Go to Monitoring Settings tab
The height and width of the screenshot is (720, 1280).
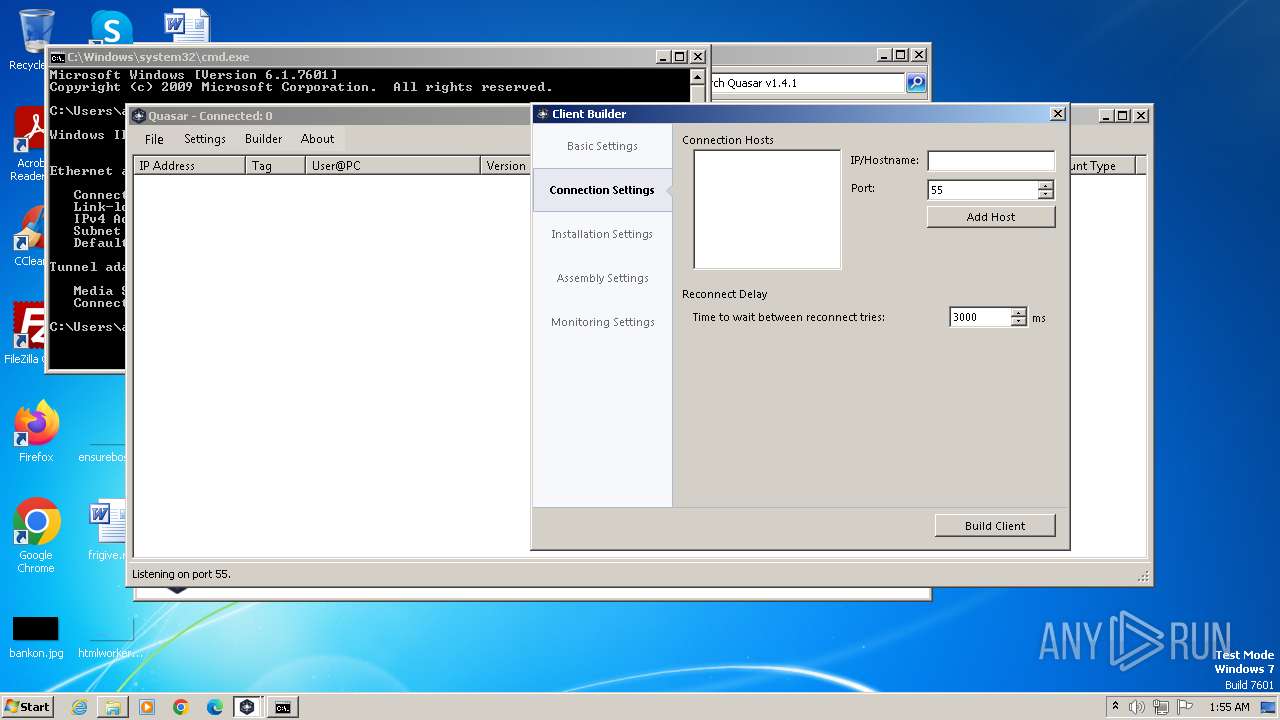(602, 322)
